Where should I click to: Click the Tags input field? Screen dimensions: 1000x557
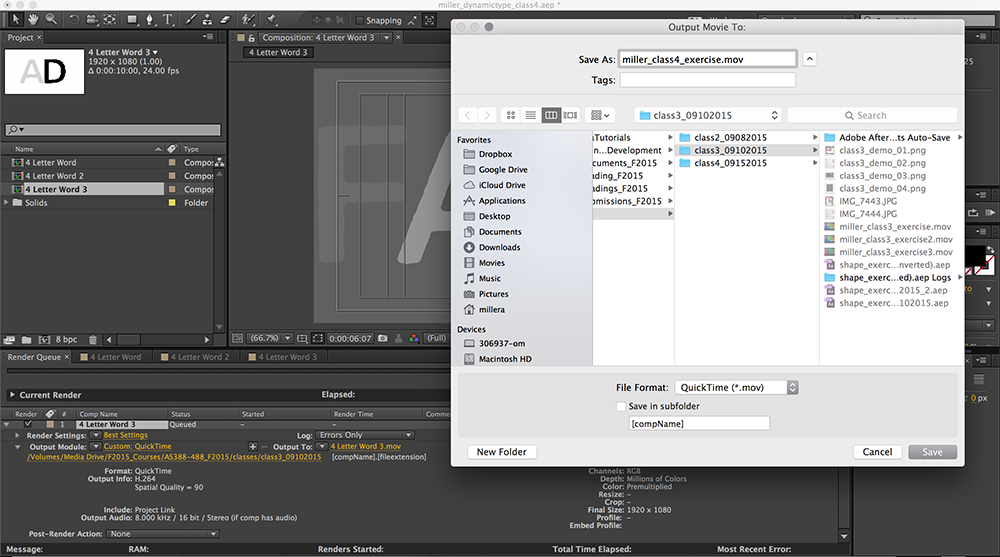[x=708, y=80]
